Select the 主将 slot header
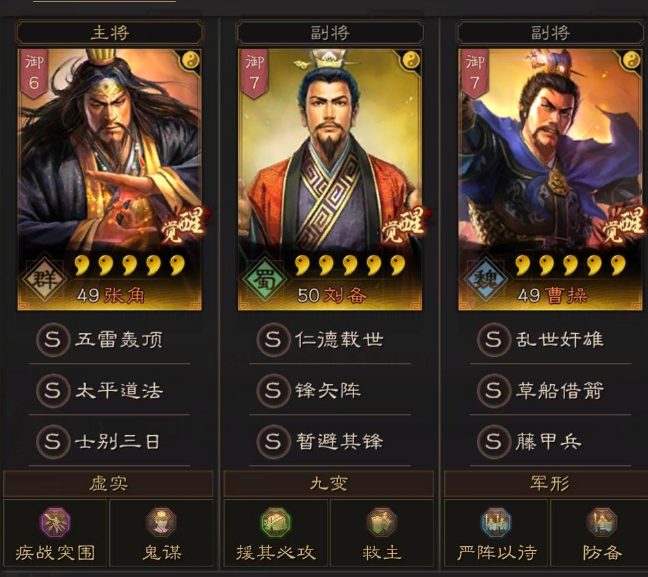648x577 pixels. pyautogui.click(x=110, y=33)
